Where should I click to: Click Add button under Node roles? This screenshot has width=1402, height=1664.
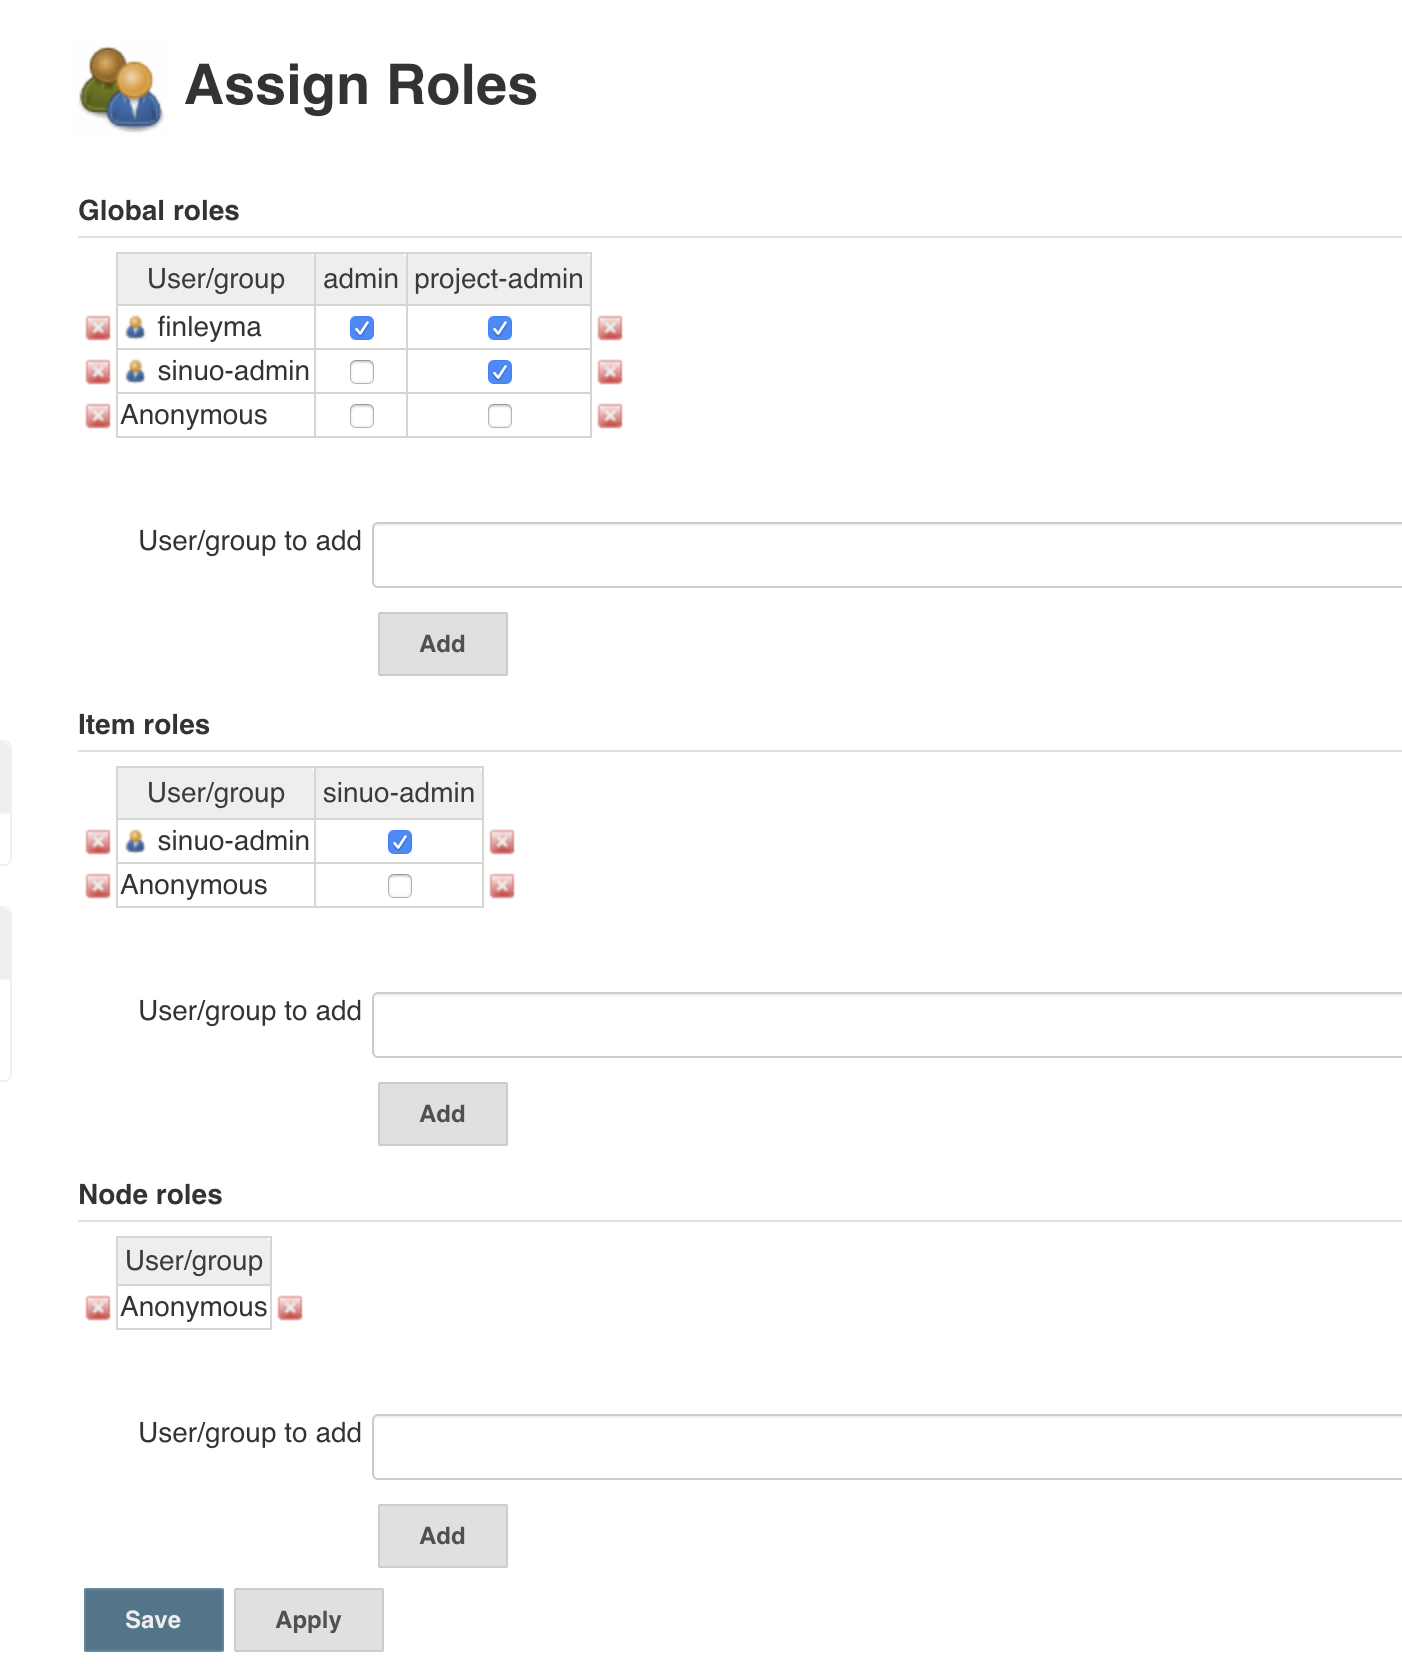click(443, 1536)
